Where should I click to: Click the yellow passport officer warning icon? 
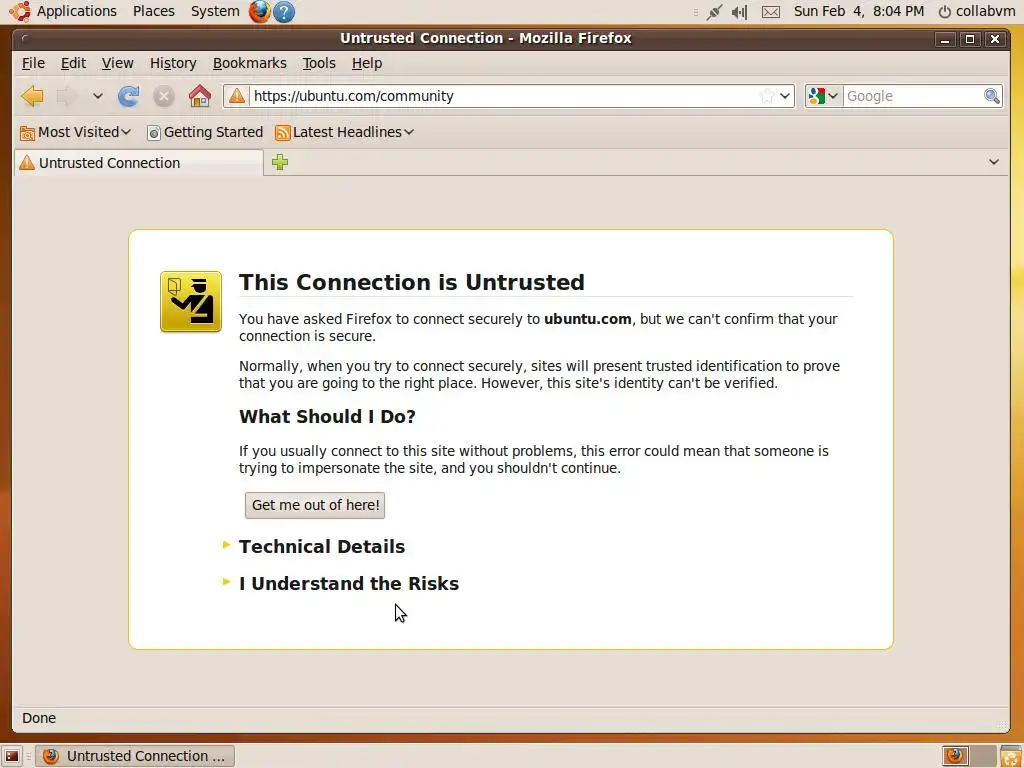[x=191, y=302]
